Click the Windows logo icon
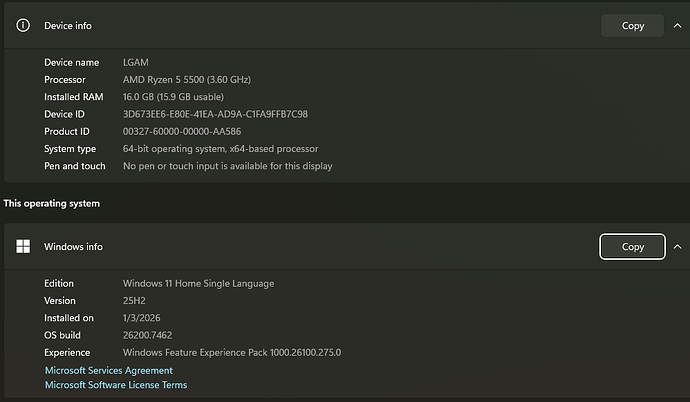The image size is (690, 402). coord(23,246)
